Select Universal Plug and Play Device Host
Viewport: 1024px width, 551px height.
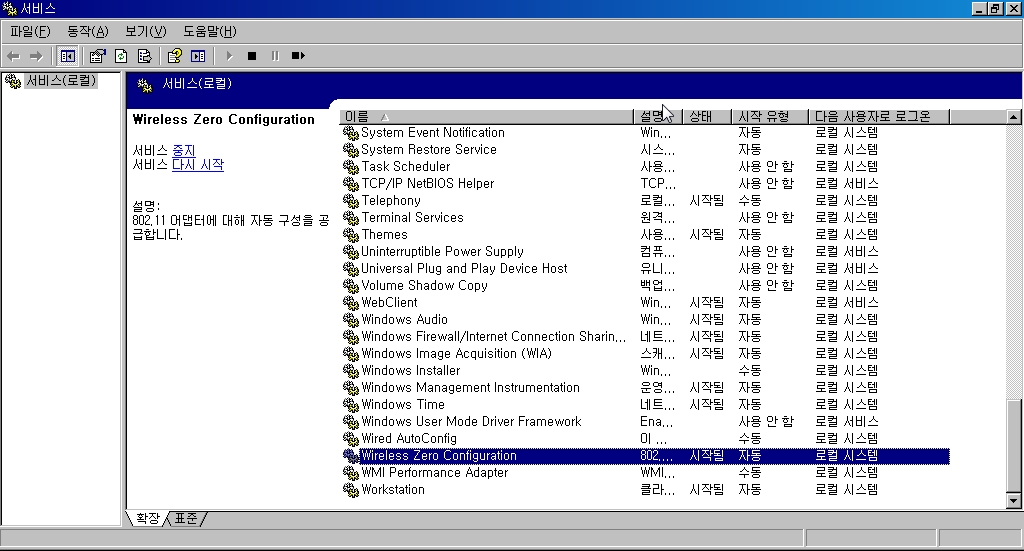pyautogui.click(x=464, y=268)
